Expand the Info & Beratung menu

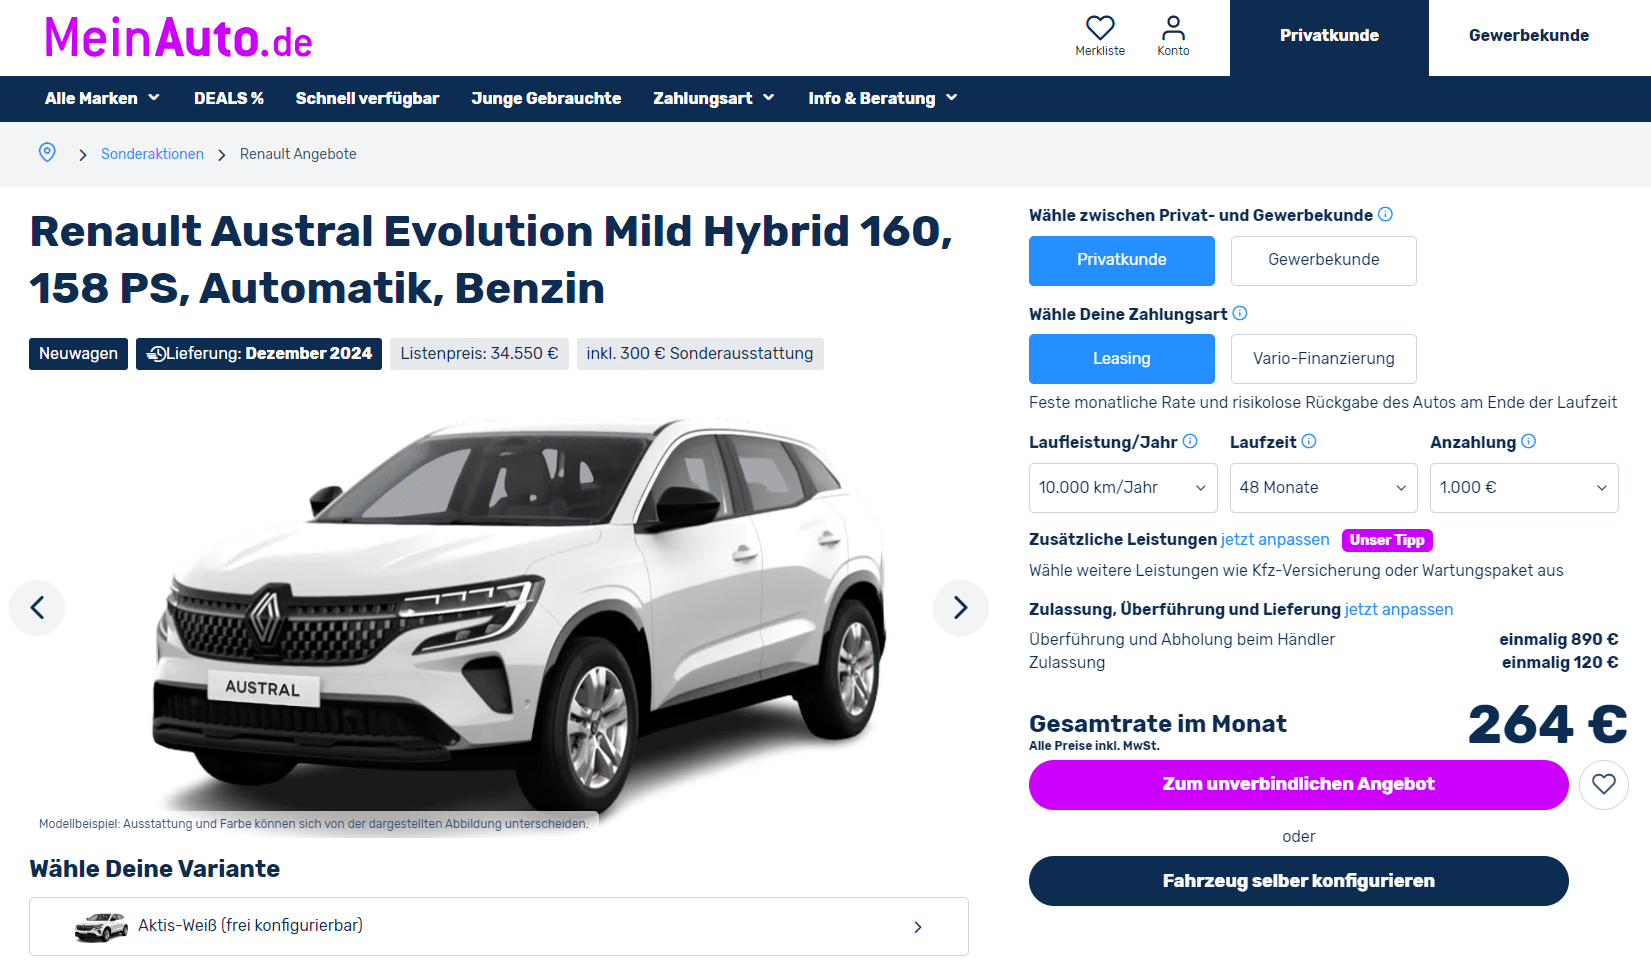click(883, 98)
